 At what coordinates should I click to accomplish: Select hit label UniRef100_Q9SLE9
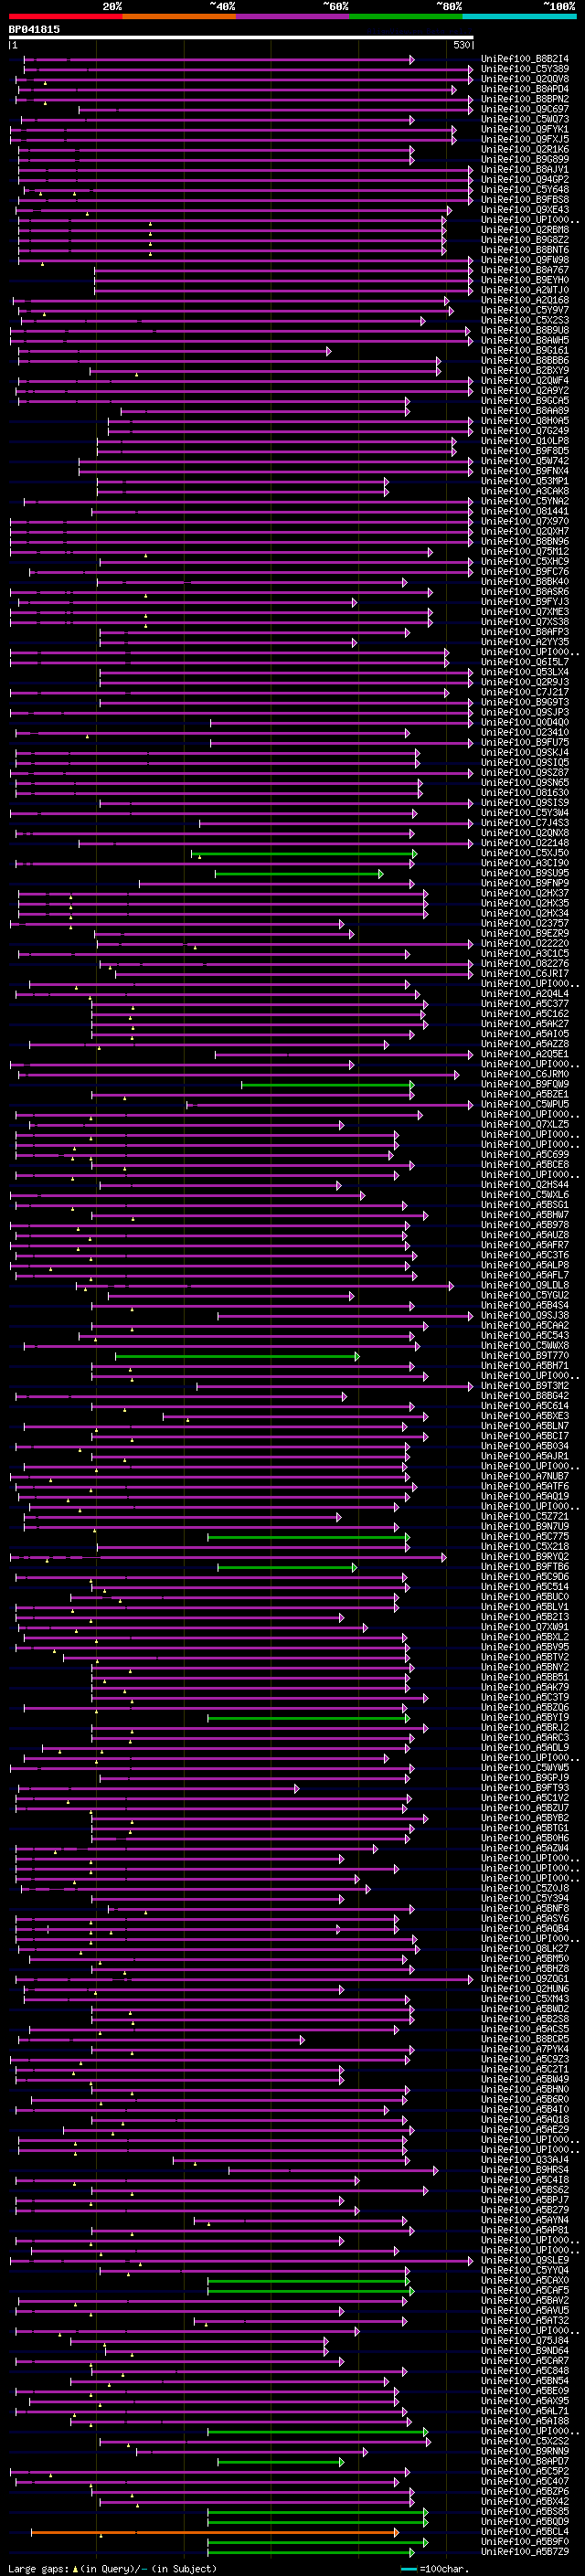(525, 2261)
